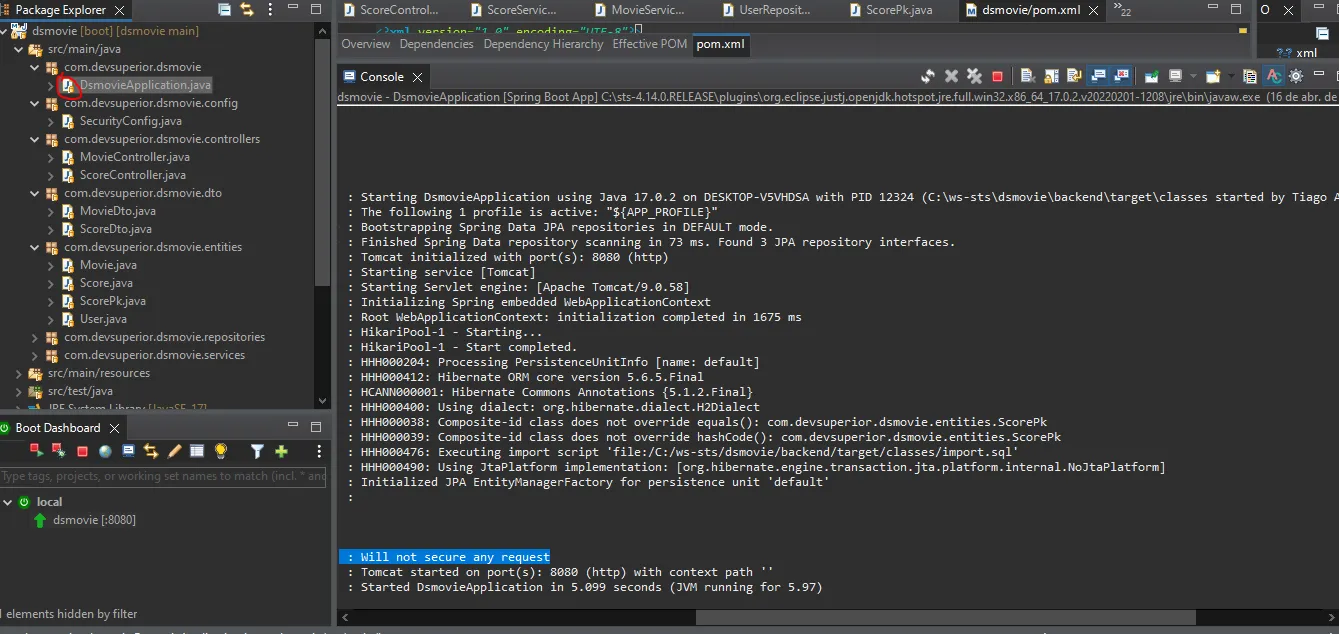The width and height of the screenshot is (1339, 634).
Task: Toggle Scroll Lock in the console toolbar
Action: coord(1052,76)
